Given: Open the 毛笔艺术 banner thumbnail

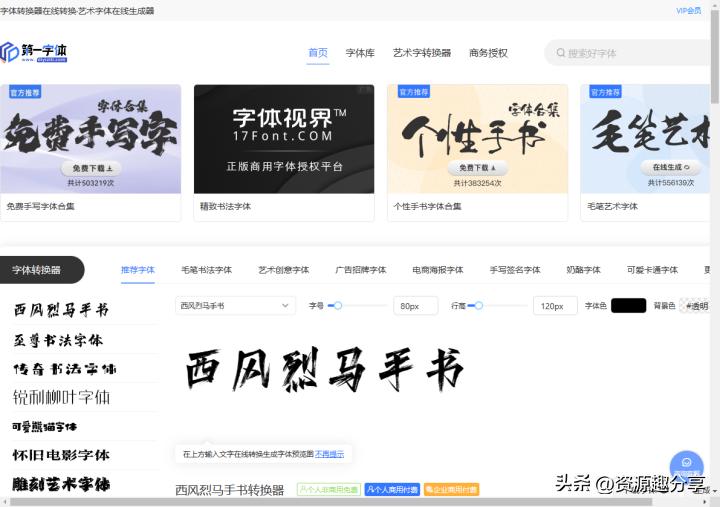Looking at the screenshot, I should click(645, 139).
